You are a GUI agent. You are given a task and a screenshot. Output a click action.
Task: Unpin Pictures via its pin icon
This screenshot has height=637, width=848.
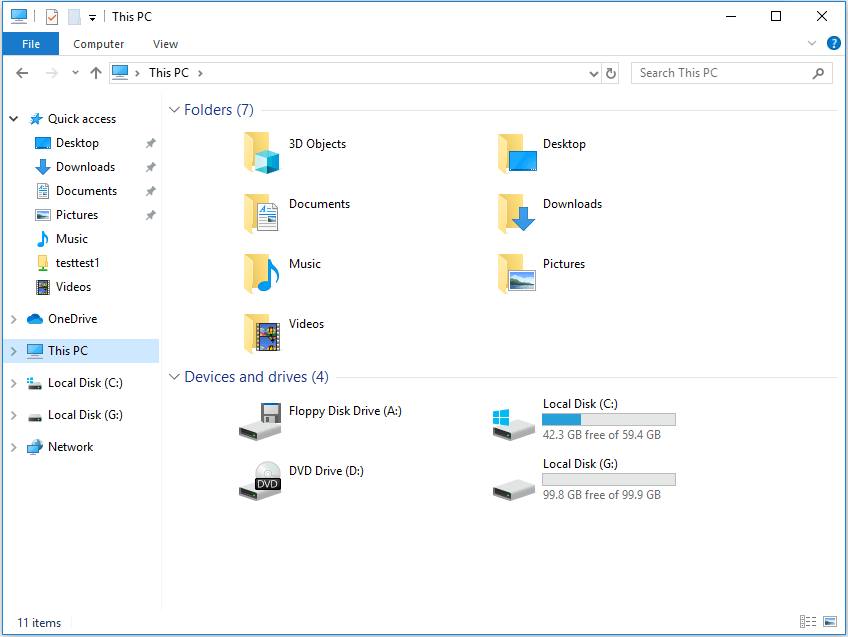151,215
